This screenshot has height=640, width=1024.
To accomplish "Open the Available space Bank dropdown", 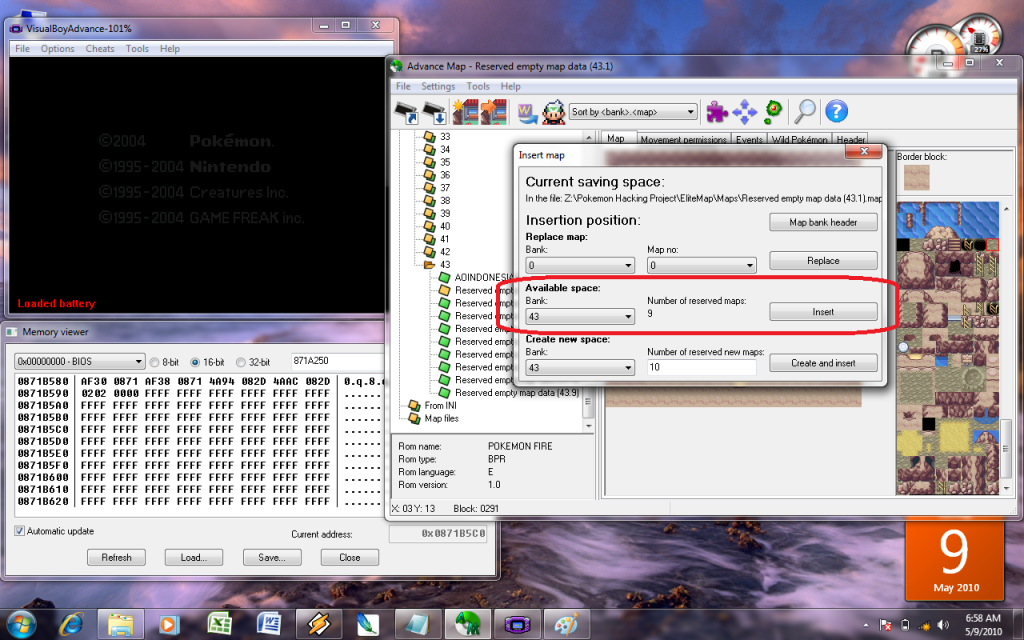I will click(x=580, y=316).
